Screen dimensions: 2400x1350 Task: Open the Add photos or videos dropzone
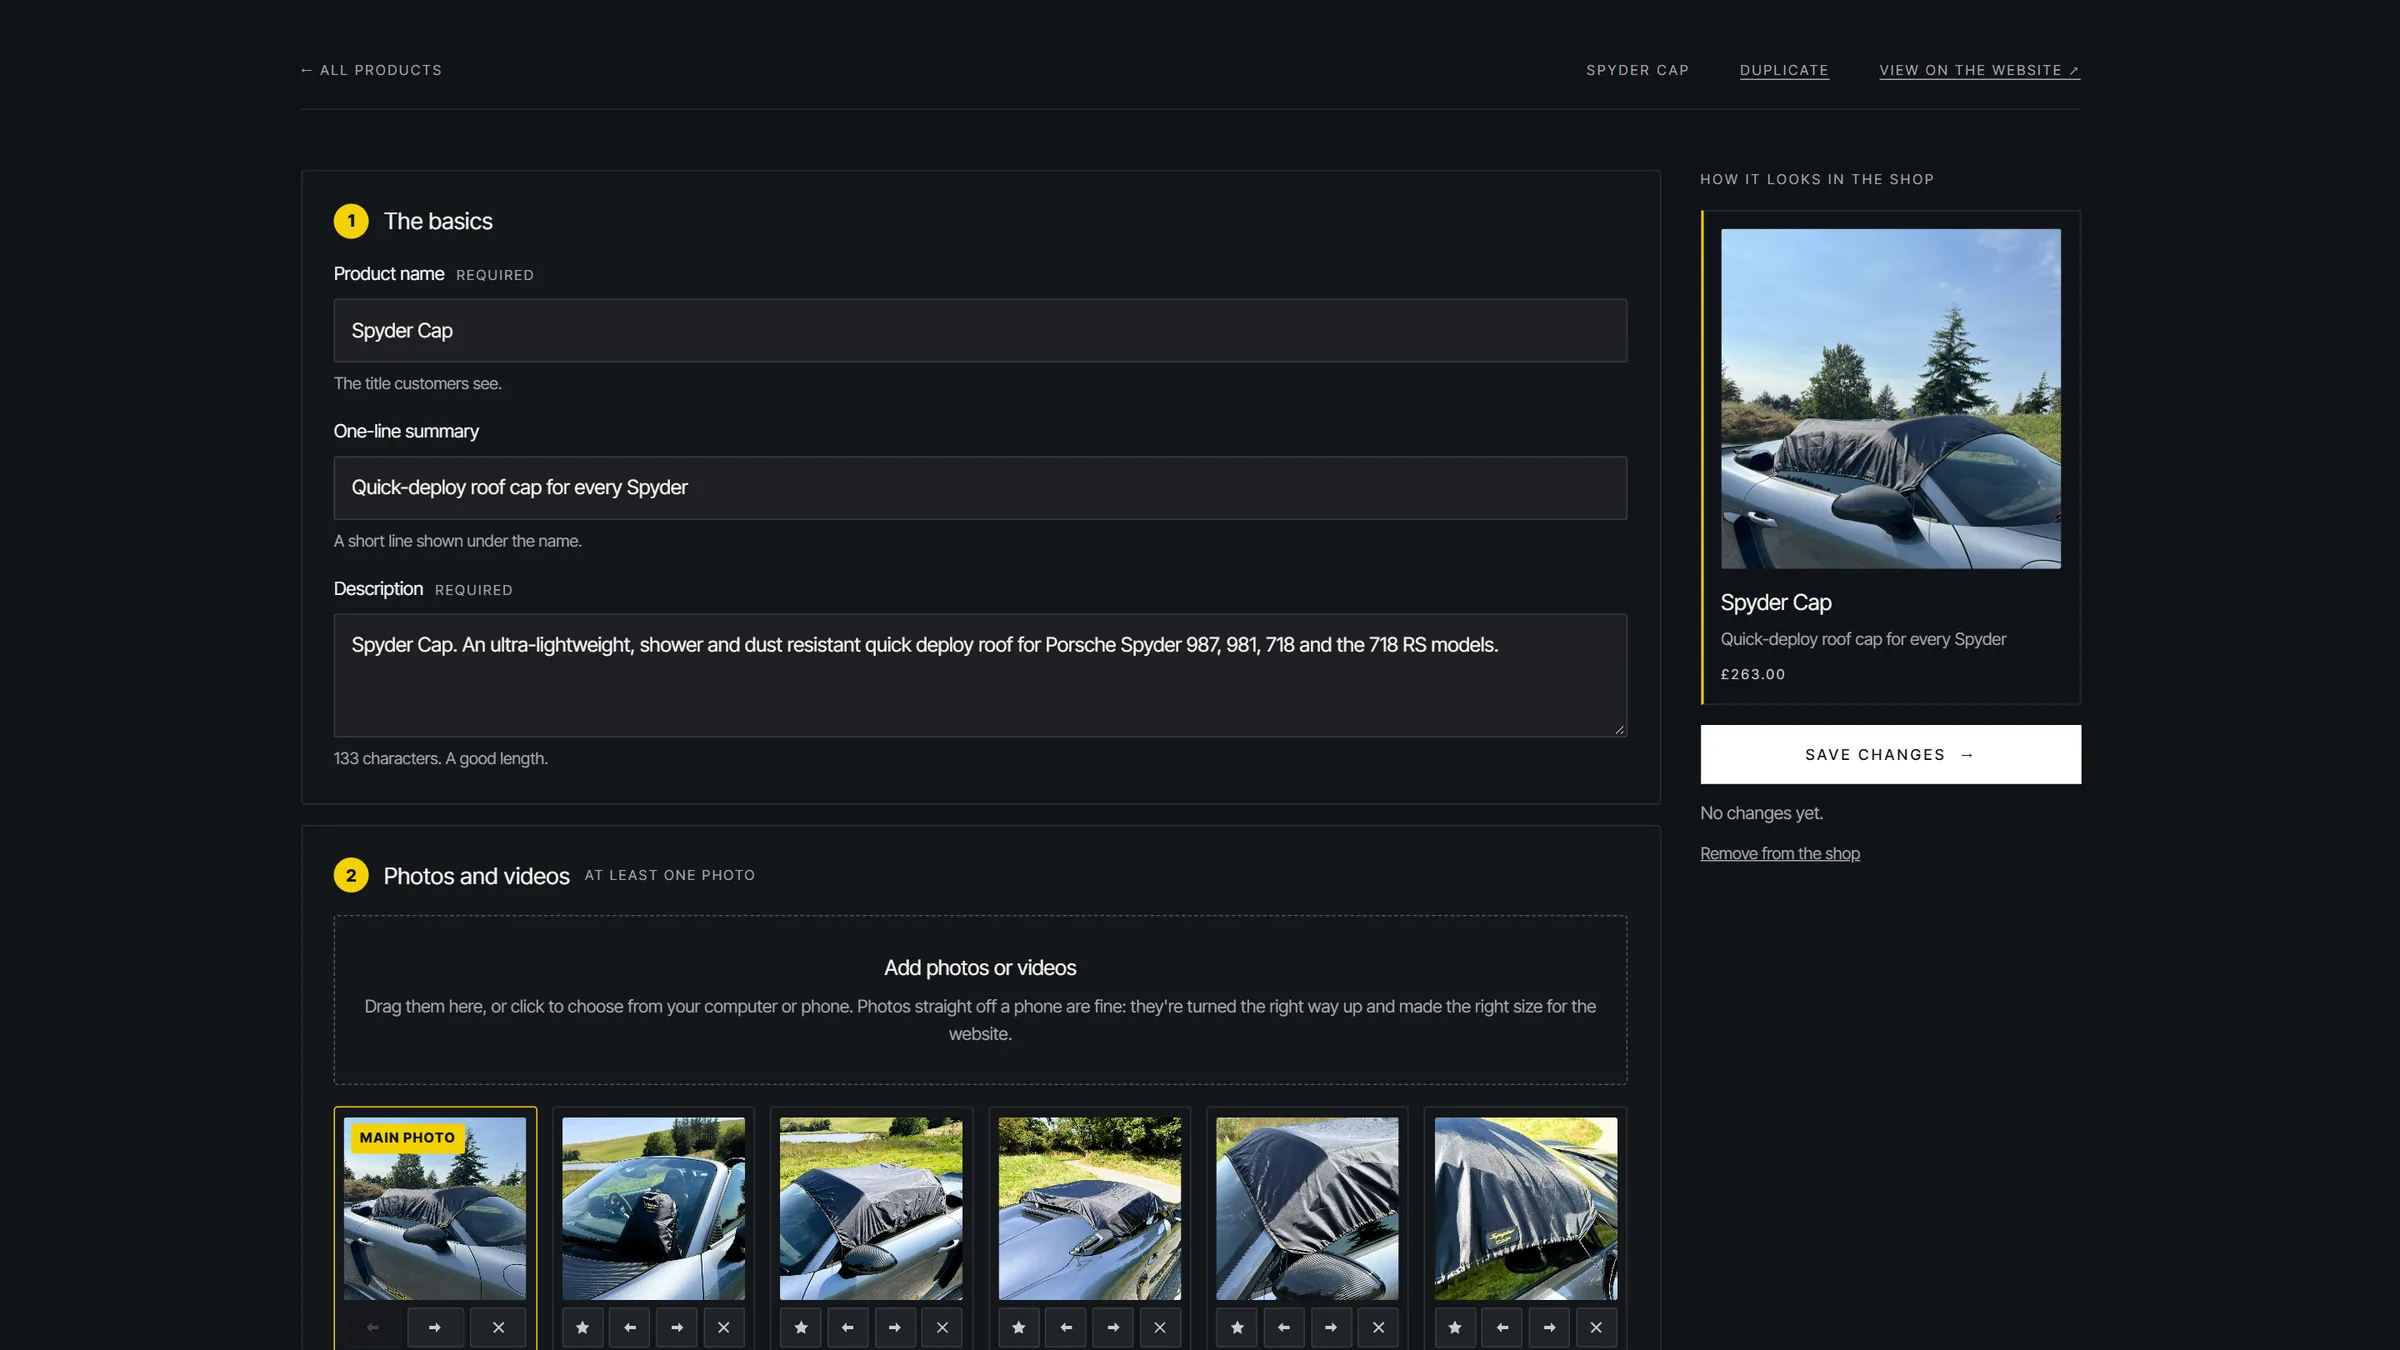coord(980,1000)
